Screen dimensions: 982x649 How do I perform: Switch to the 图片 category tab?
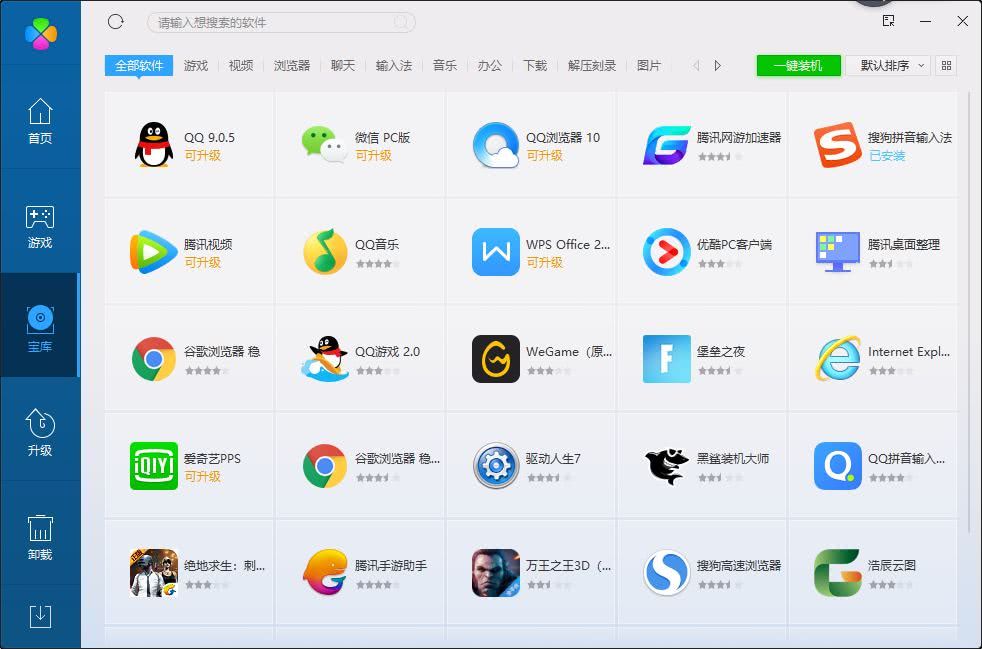click(649, 65)
